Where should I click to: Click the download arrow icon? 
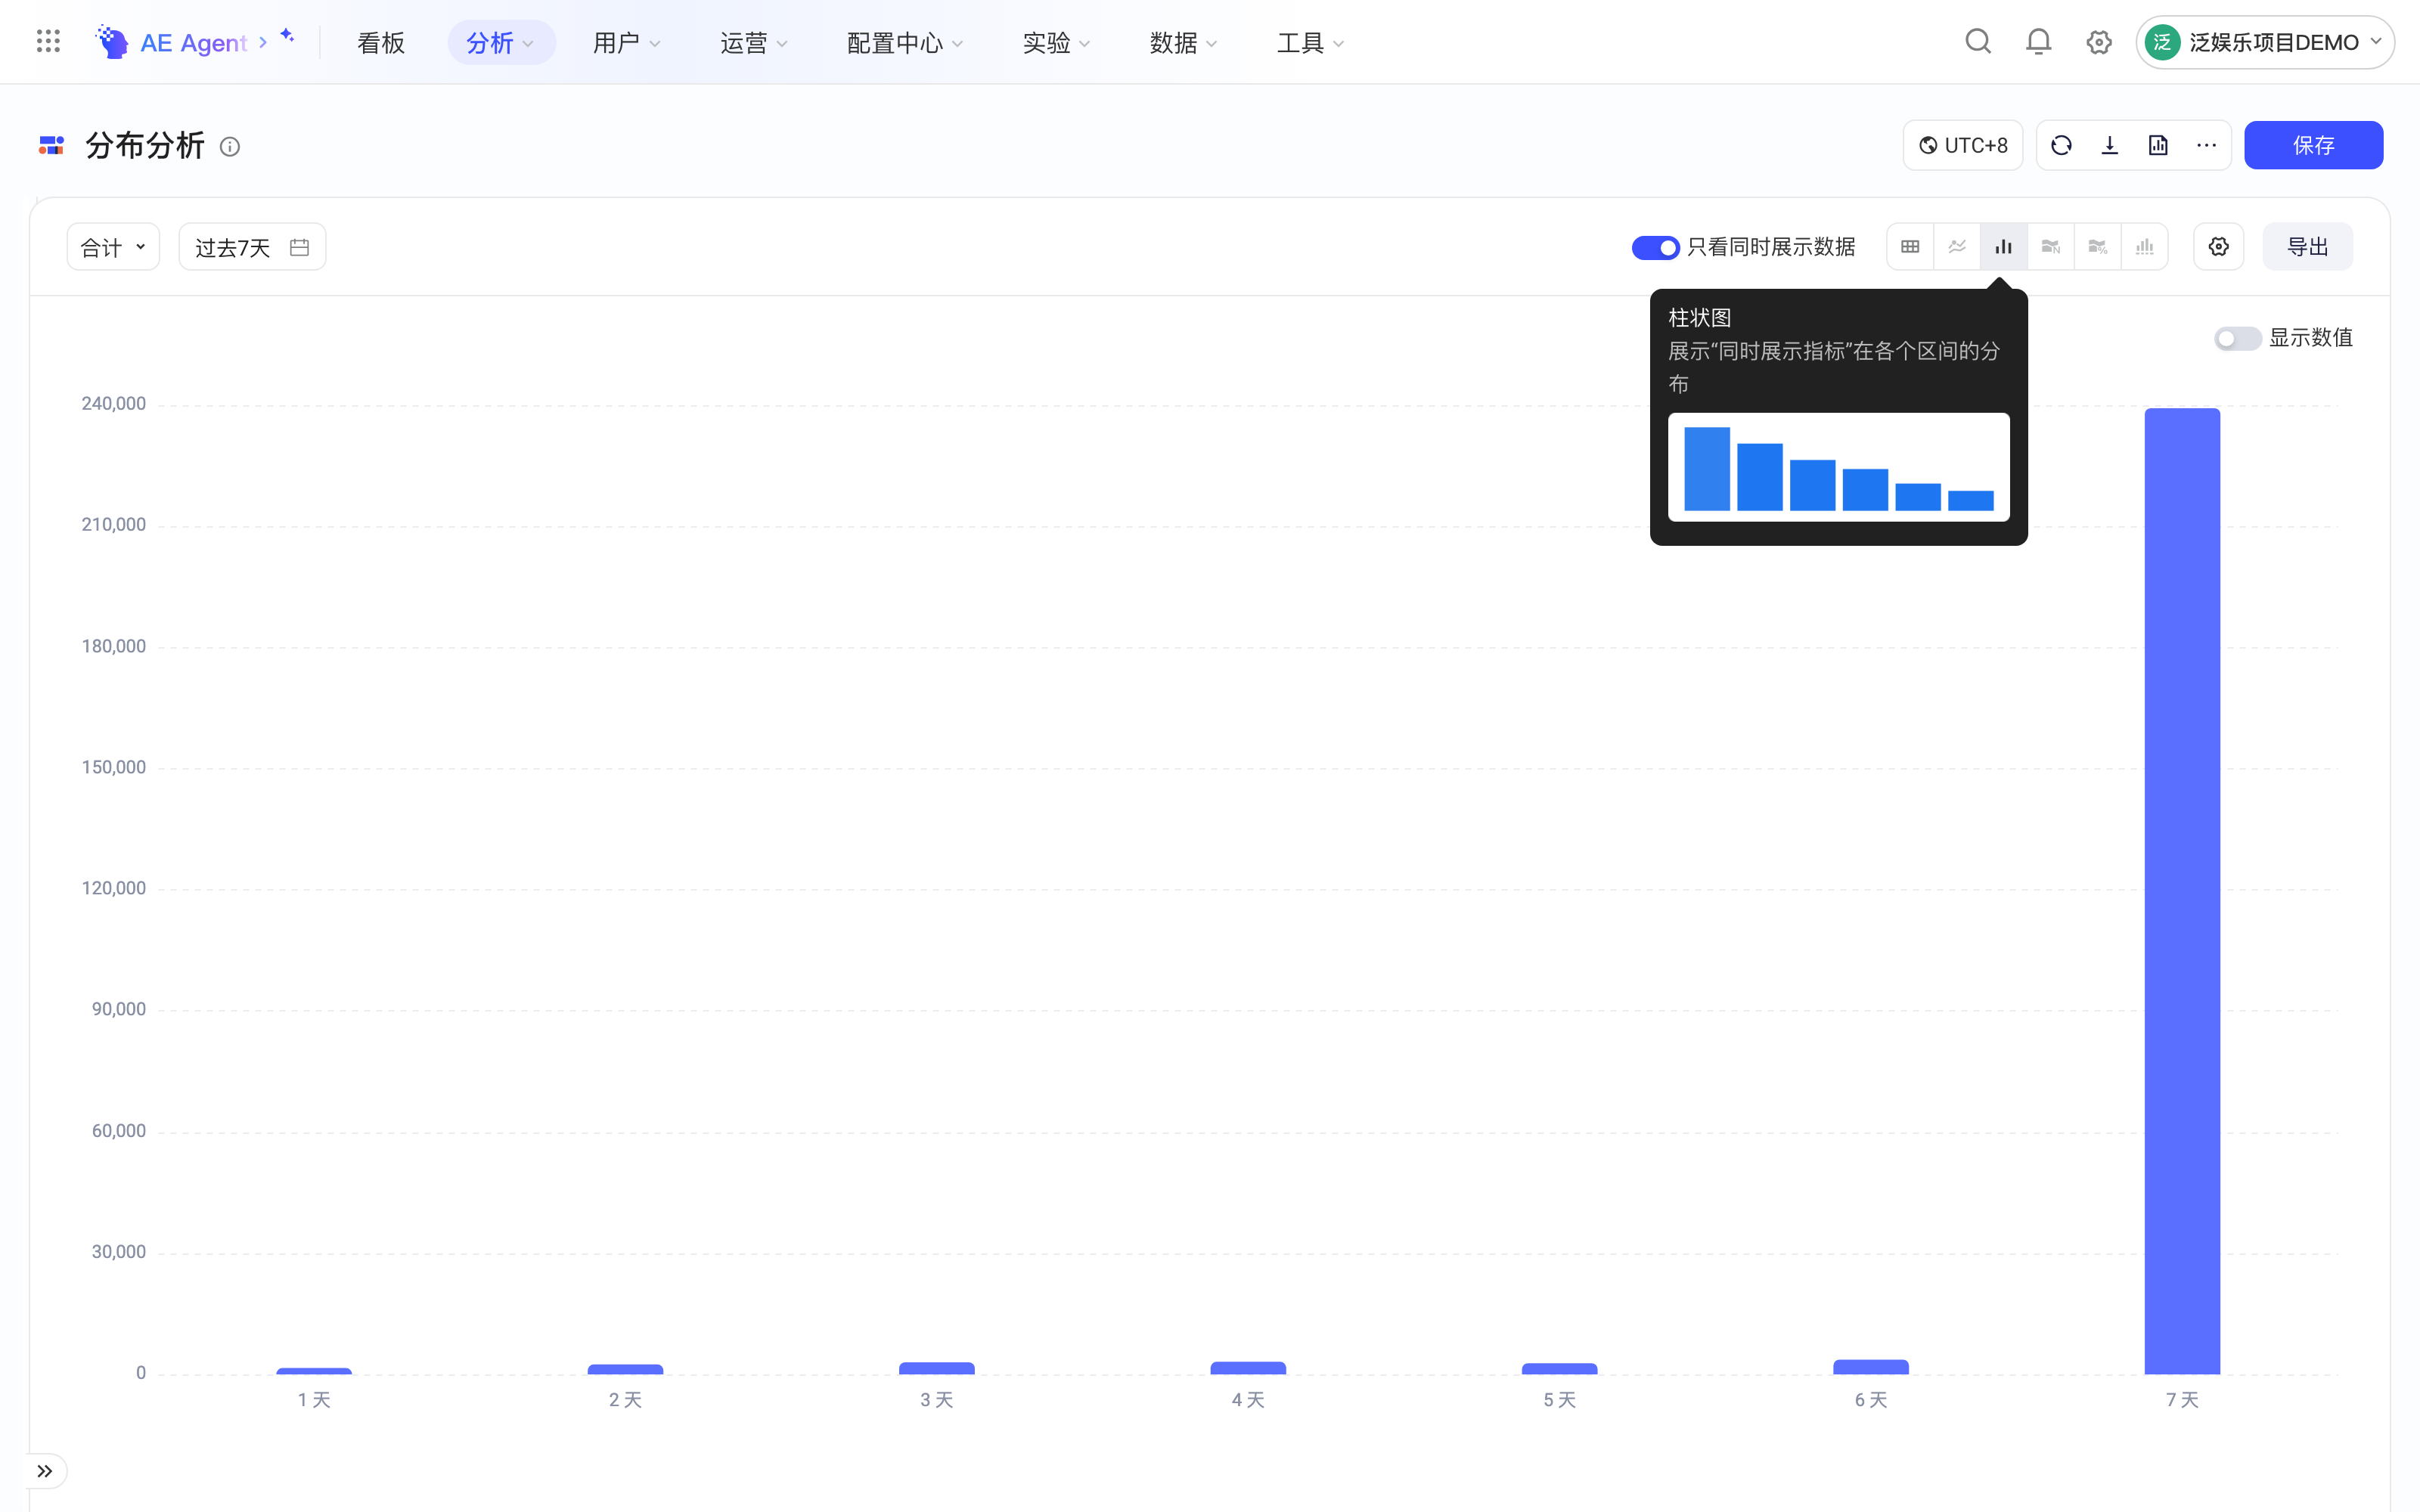pyautogui.click(x=2109, y=145)
